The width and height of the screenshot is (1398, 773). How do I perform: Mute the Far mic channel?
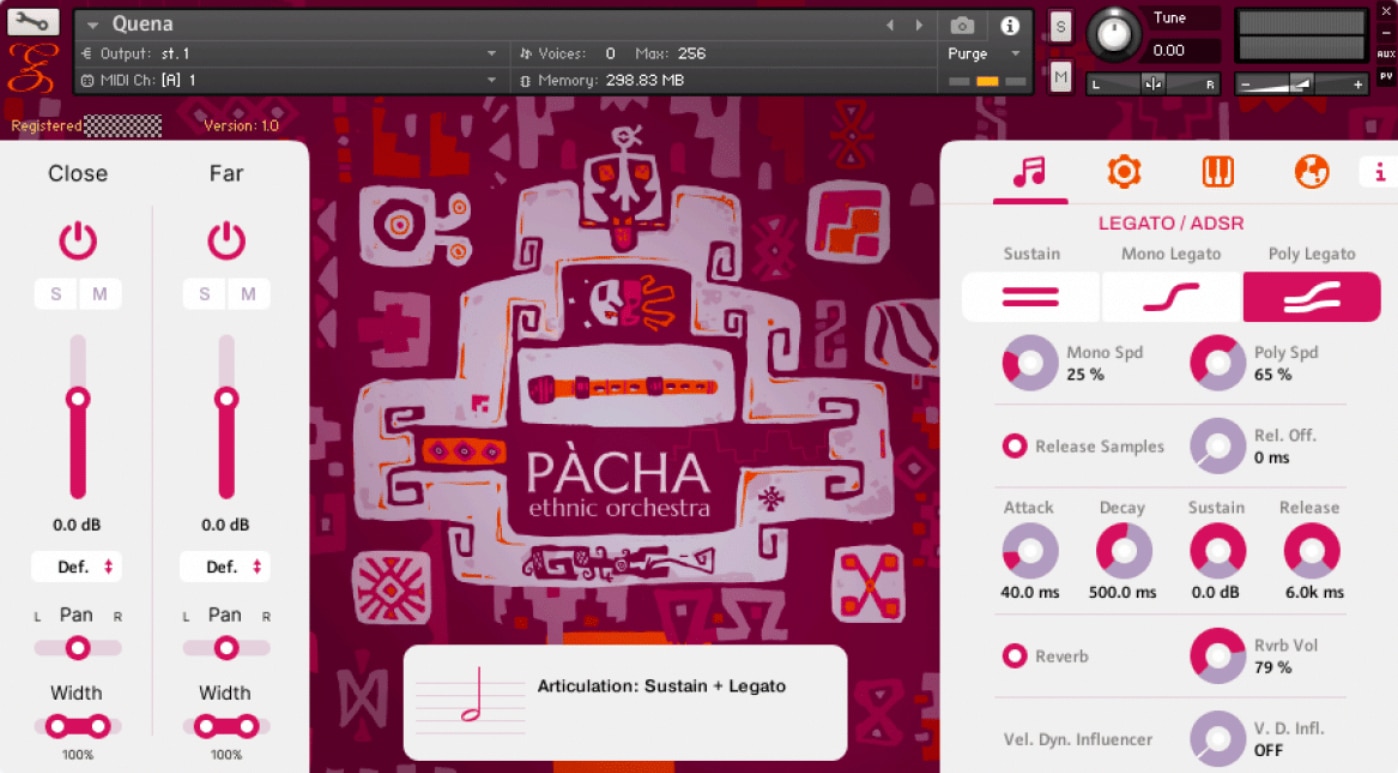tap(247, 294)
